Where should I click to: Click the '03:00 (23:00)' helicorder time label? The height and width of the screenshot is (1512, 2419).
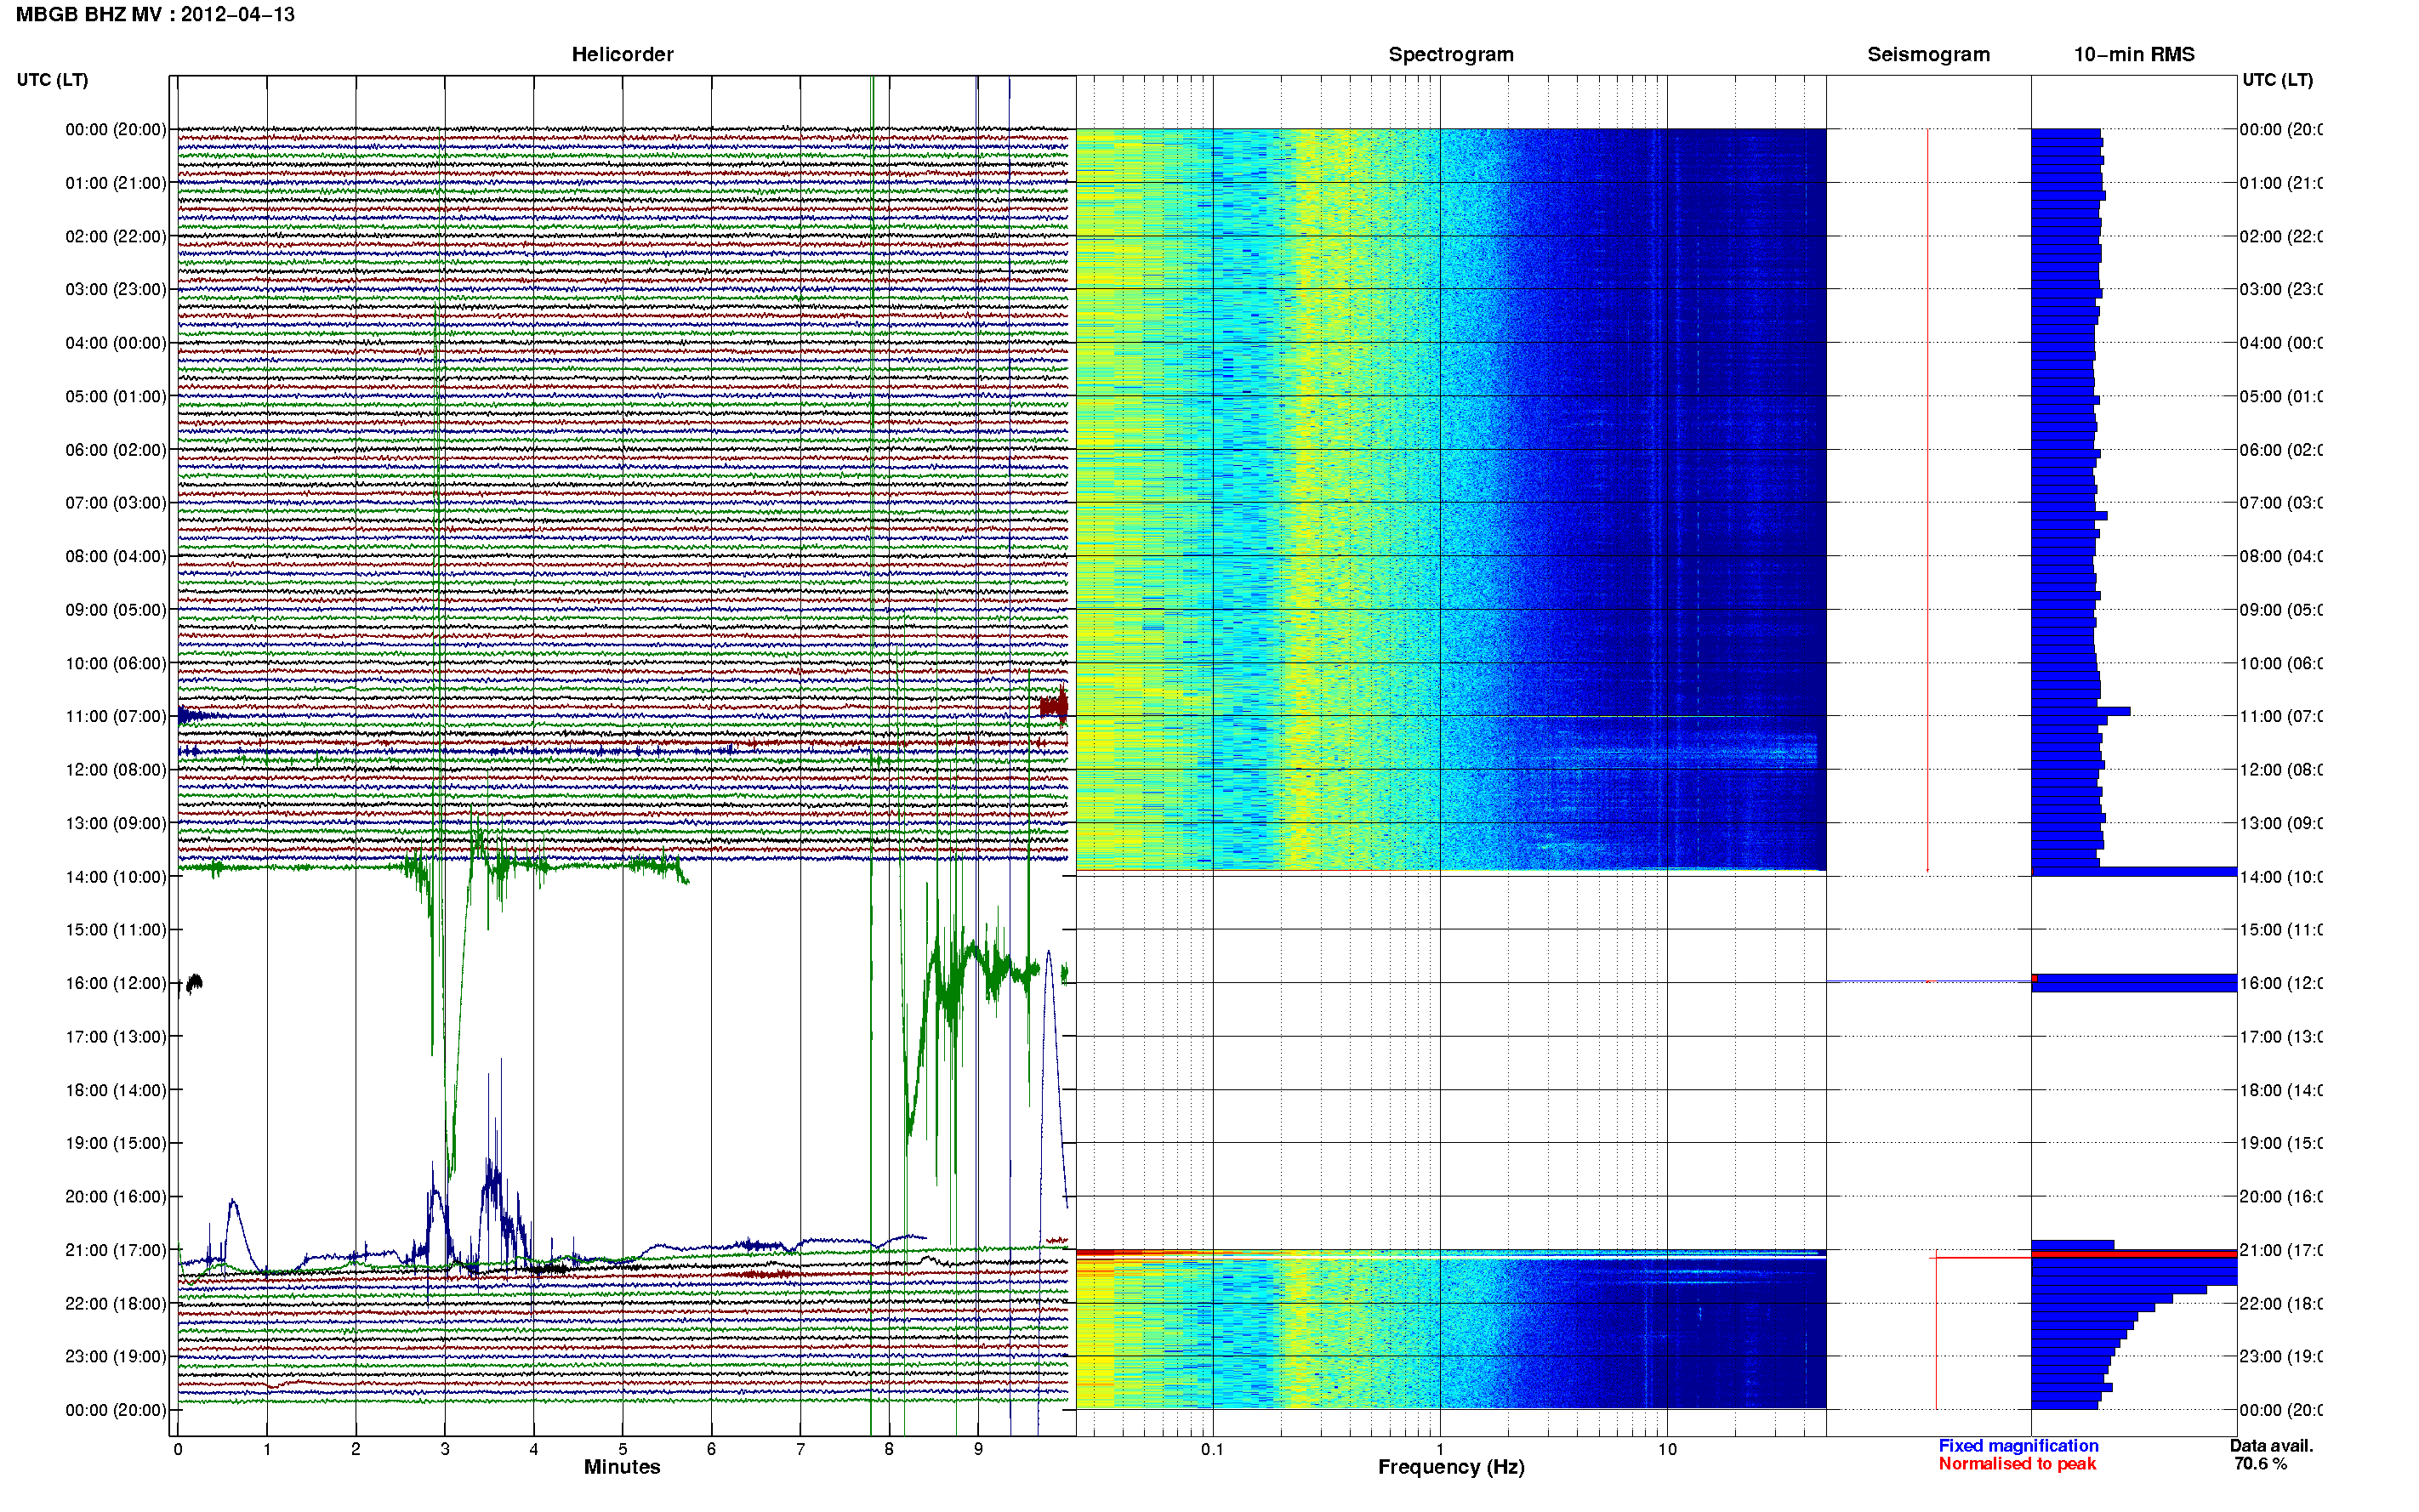point(116,289)
